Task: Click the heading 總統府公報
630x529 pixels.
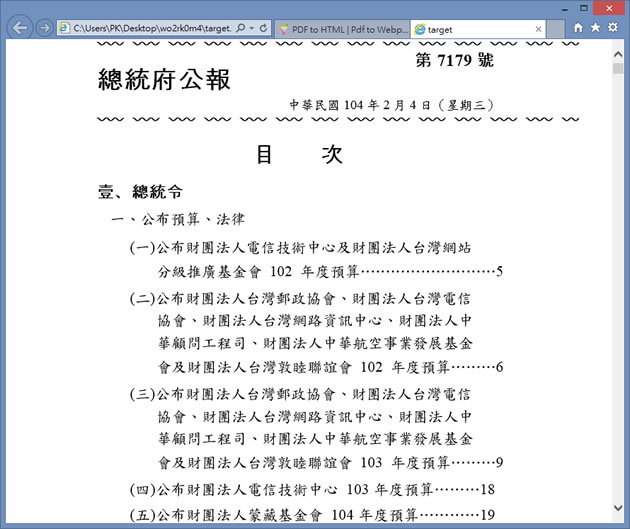Action: [164, 80]
